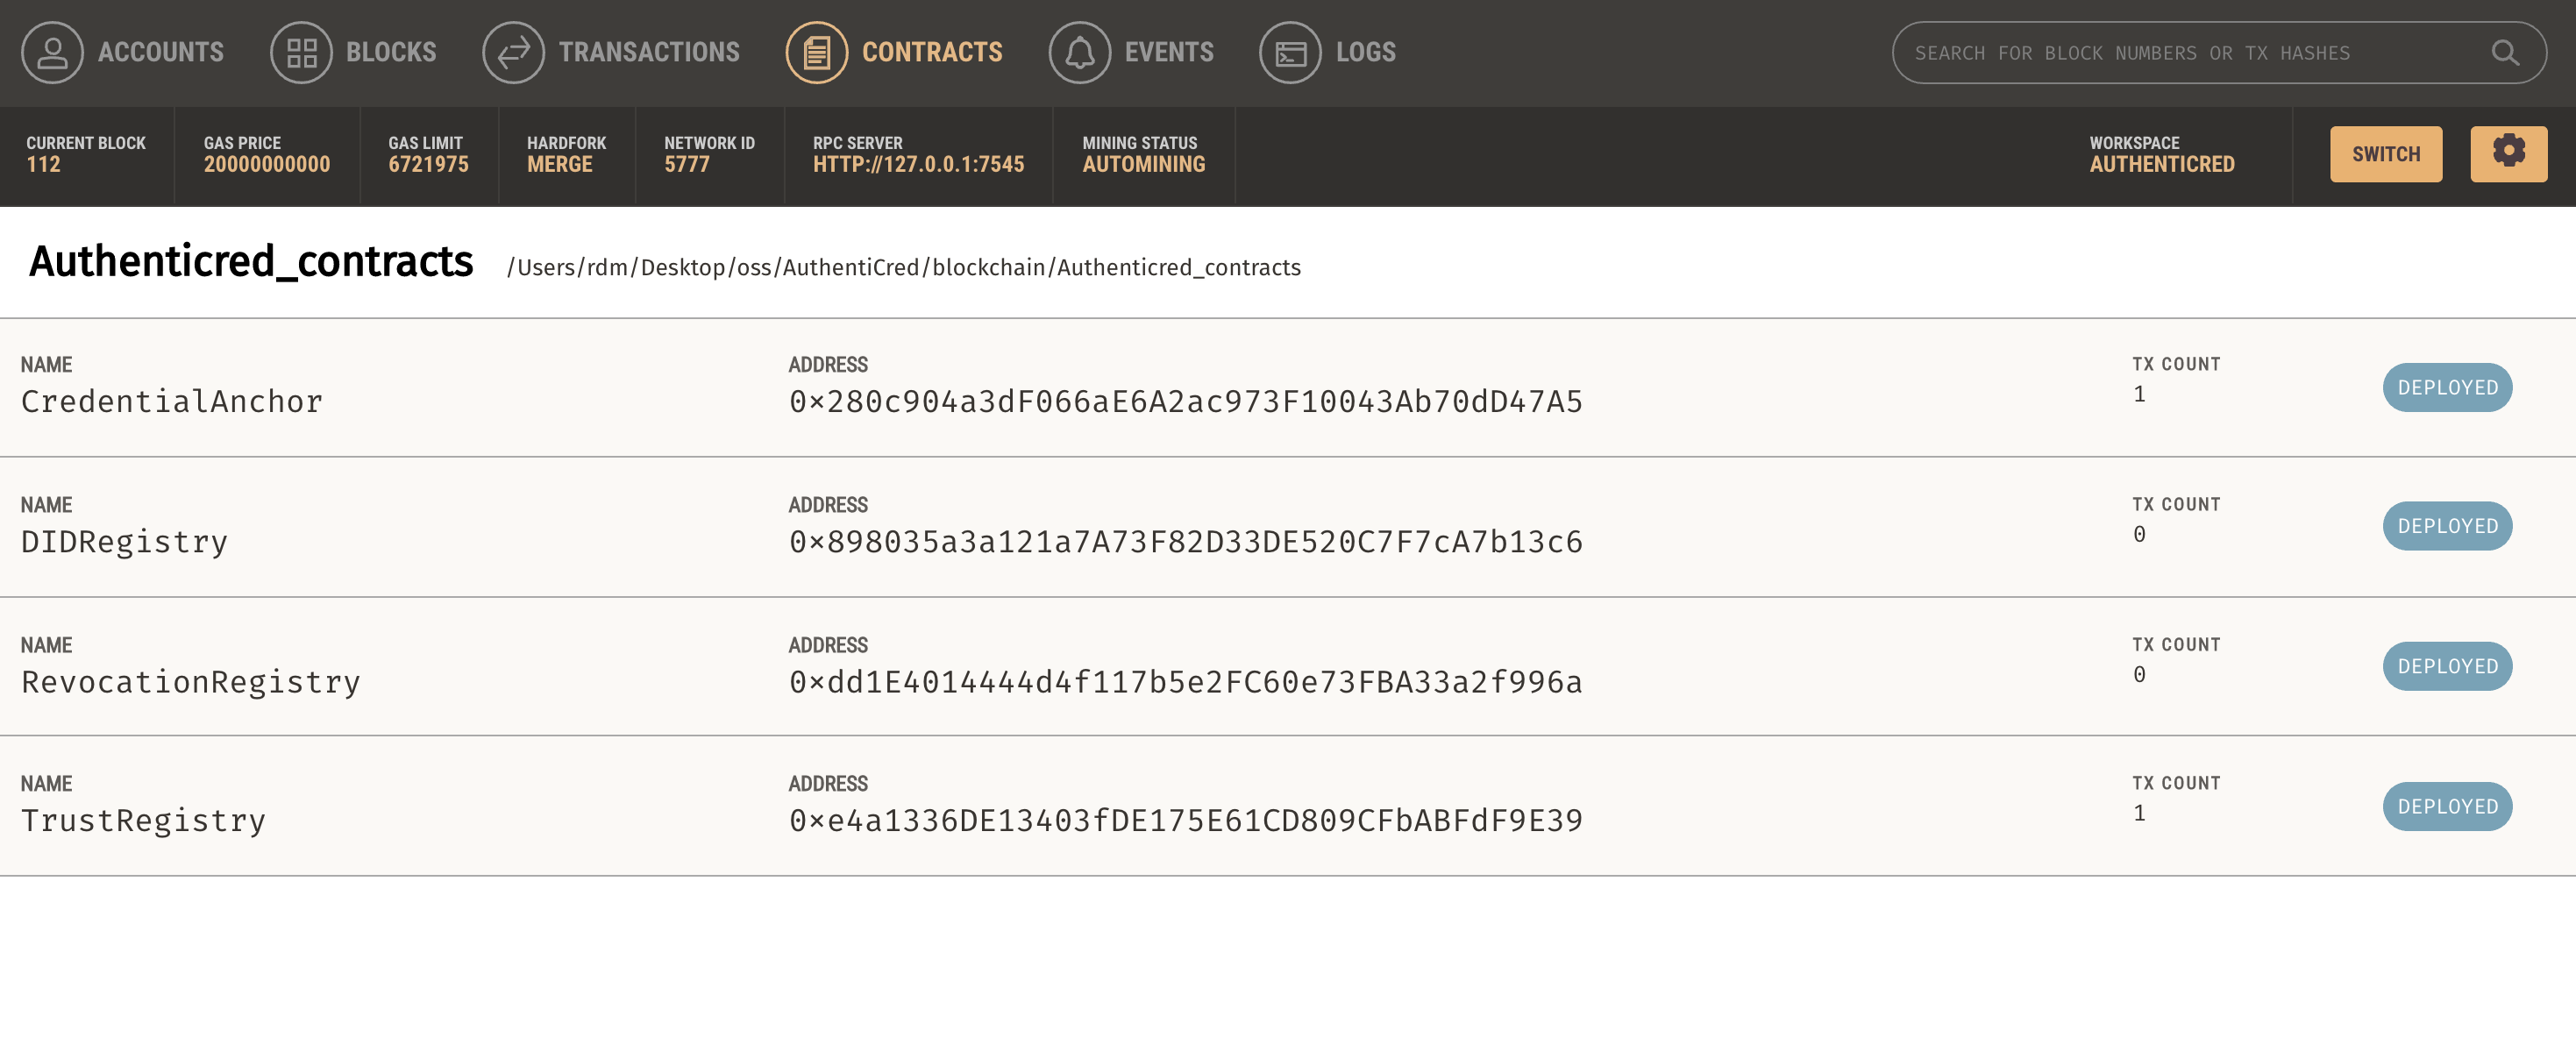Click the Transactions arrows icon

(514, 52)
